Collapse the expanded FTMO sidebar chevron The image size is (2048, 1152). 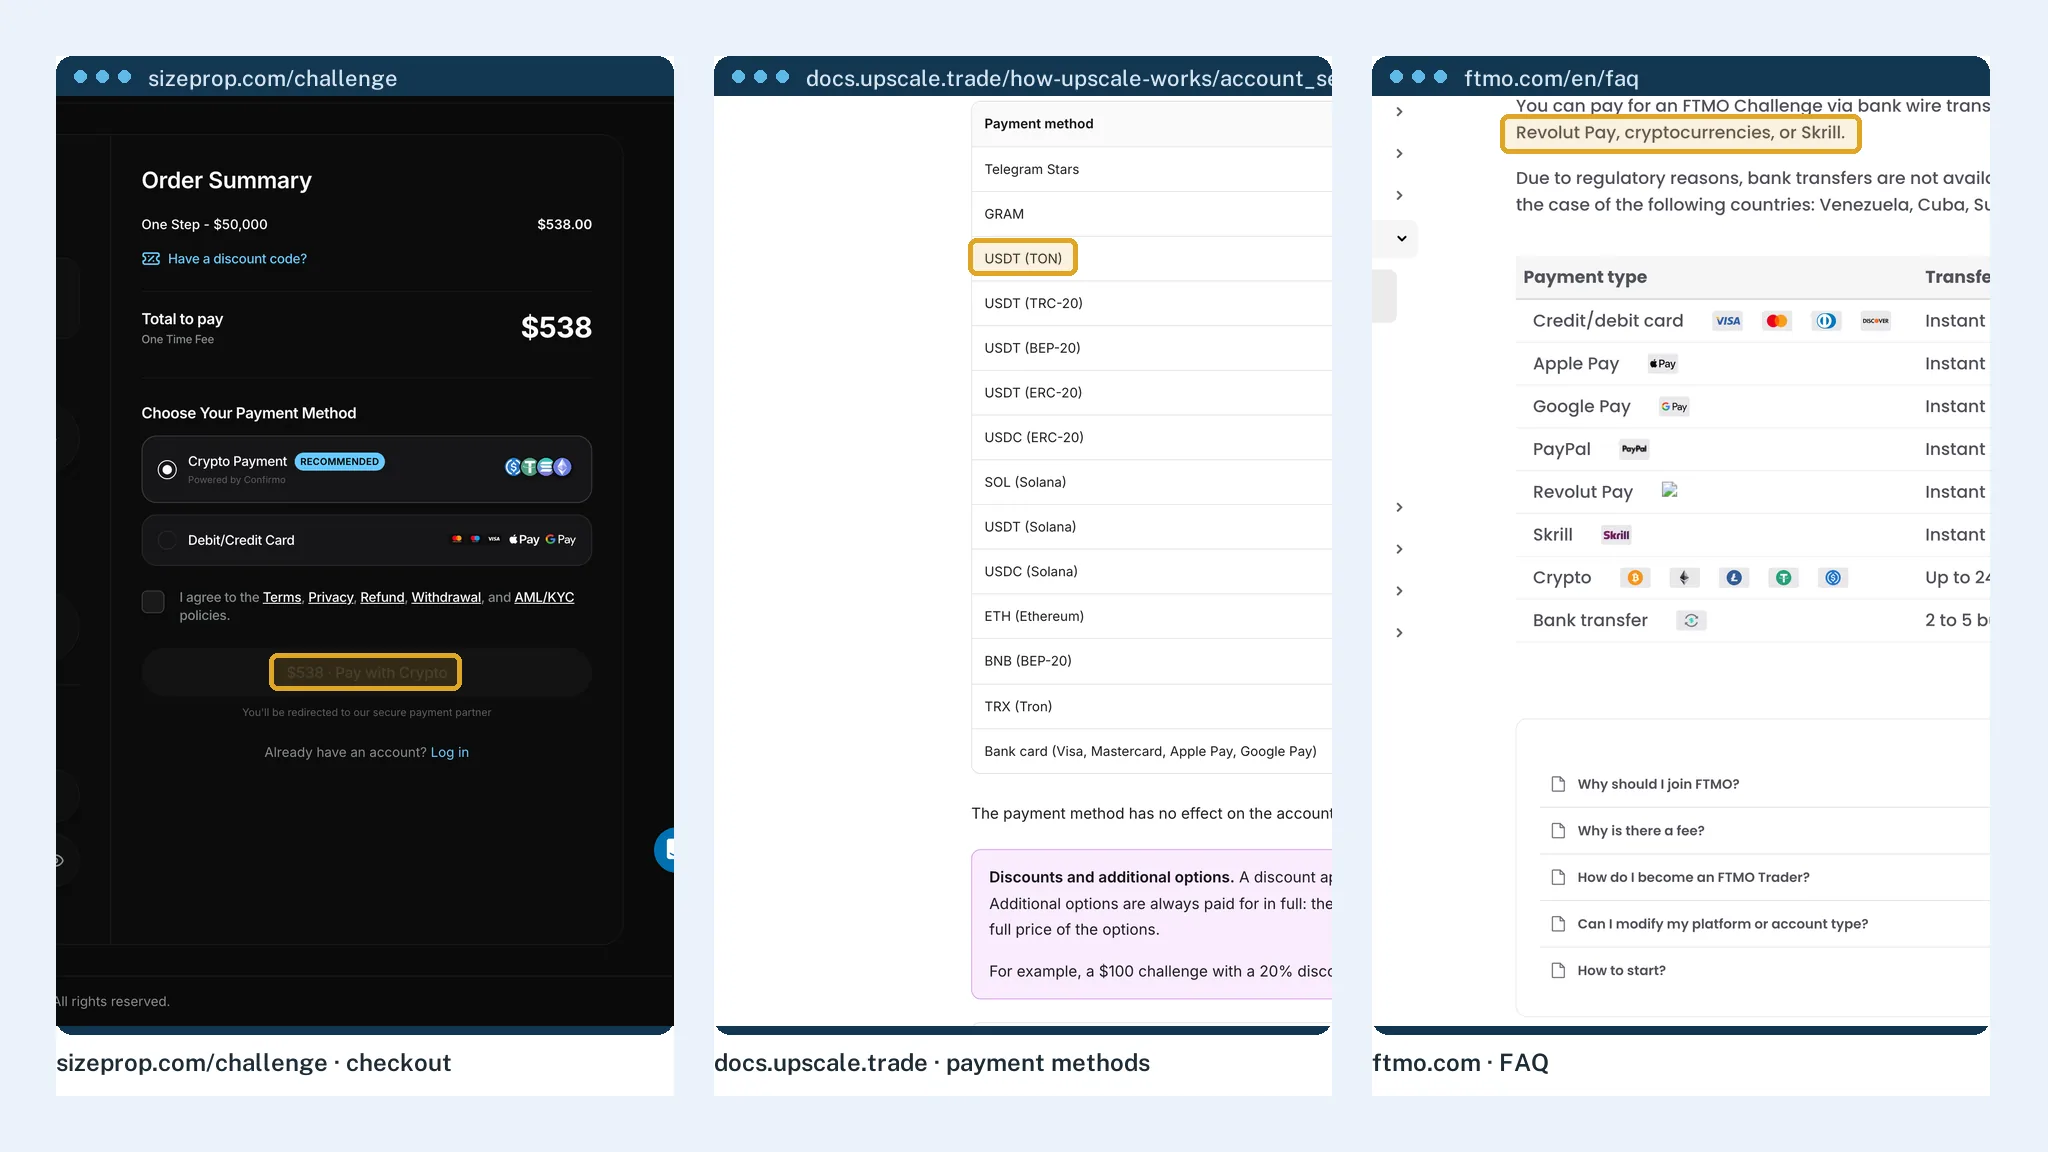[x=1401, y=239]
